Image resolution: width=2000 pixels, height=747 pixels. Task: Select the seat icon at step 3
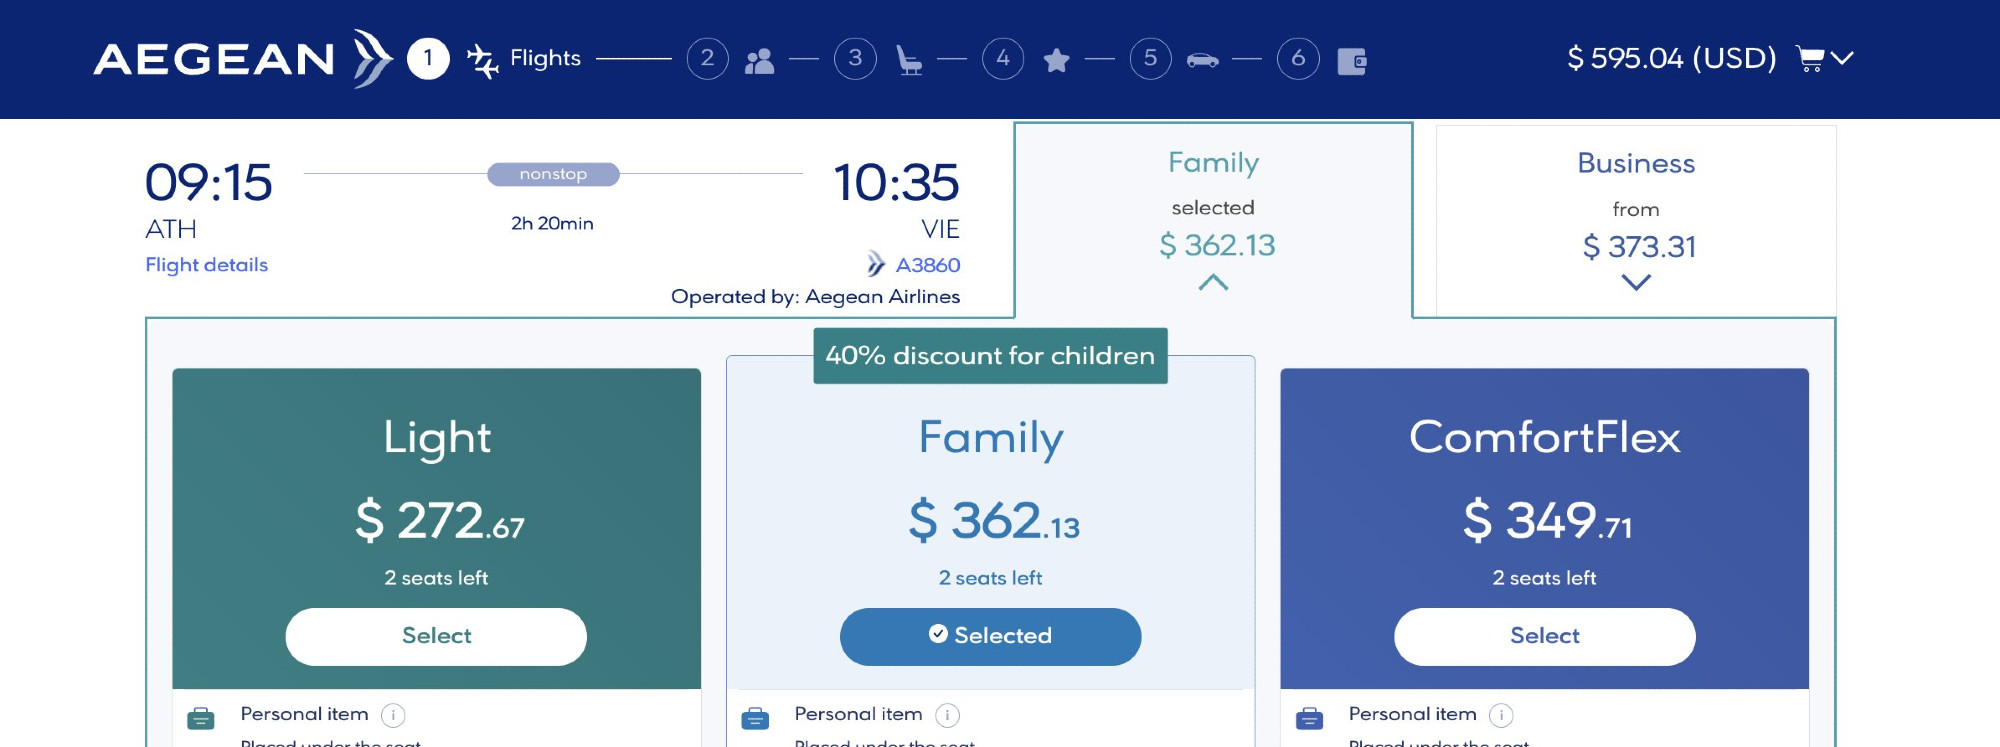pyautogui.click(x=908, y=62)
